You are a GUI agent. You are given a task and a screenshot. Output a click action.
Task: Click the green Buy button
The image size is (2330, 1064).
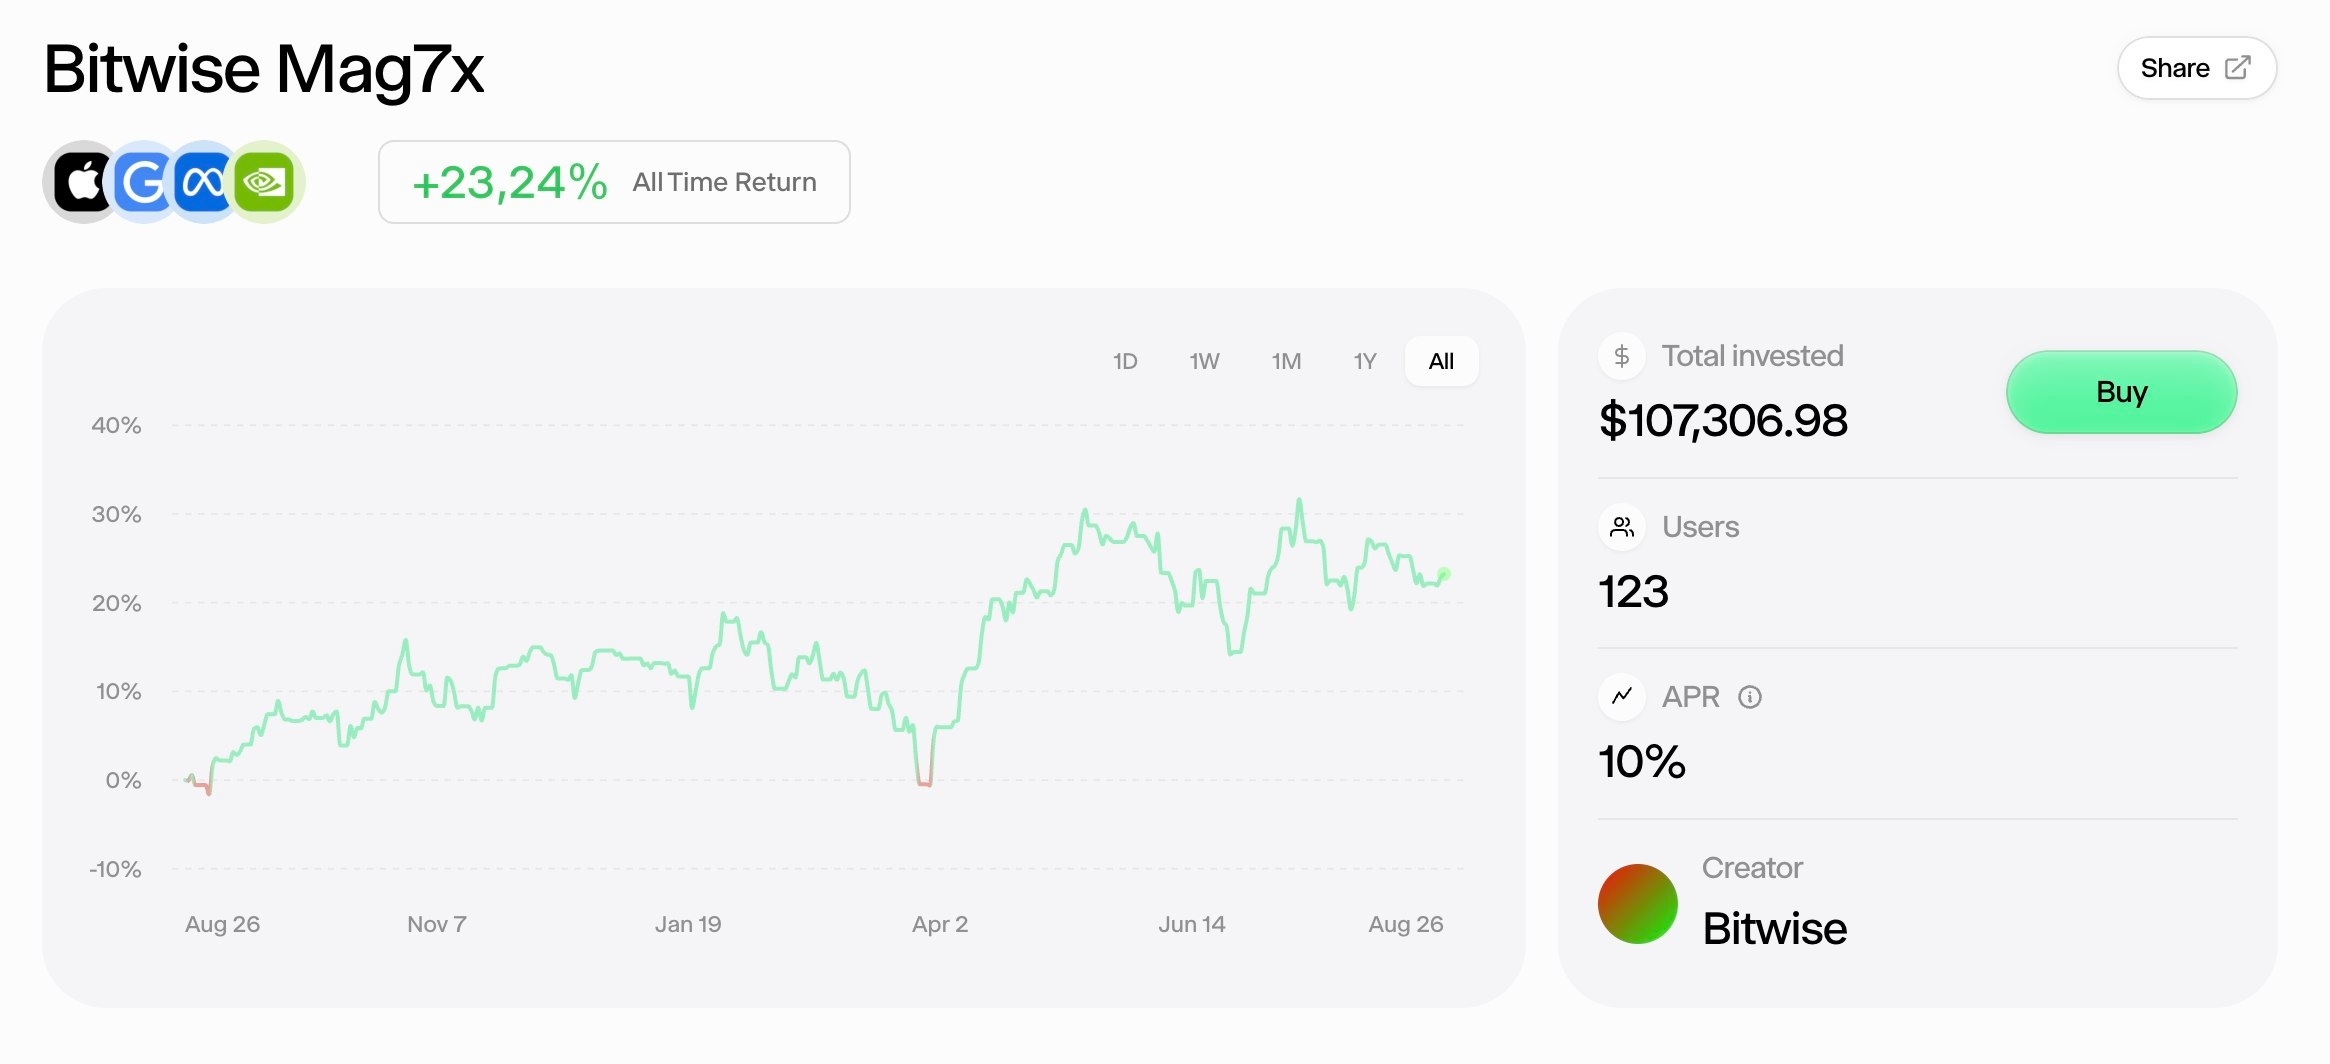click(2121, 392)
